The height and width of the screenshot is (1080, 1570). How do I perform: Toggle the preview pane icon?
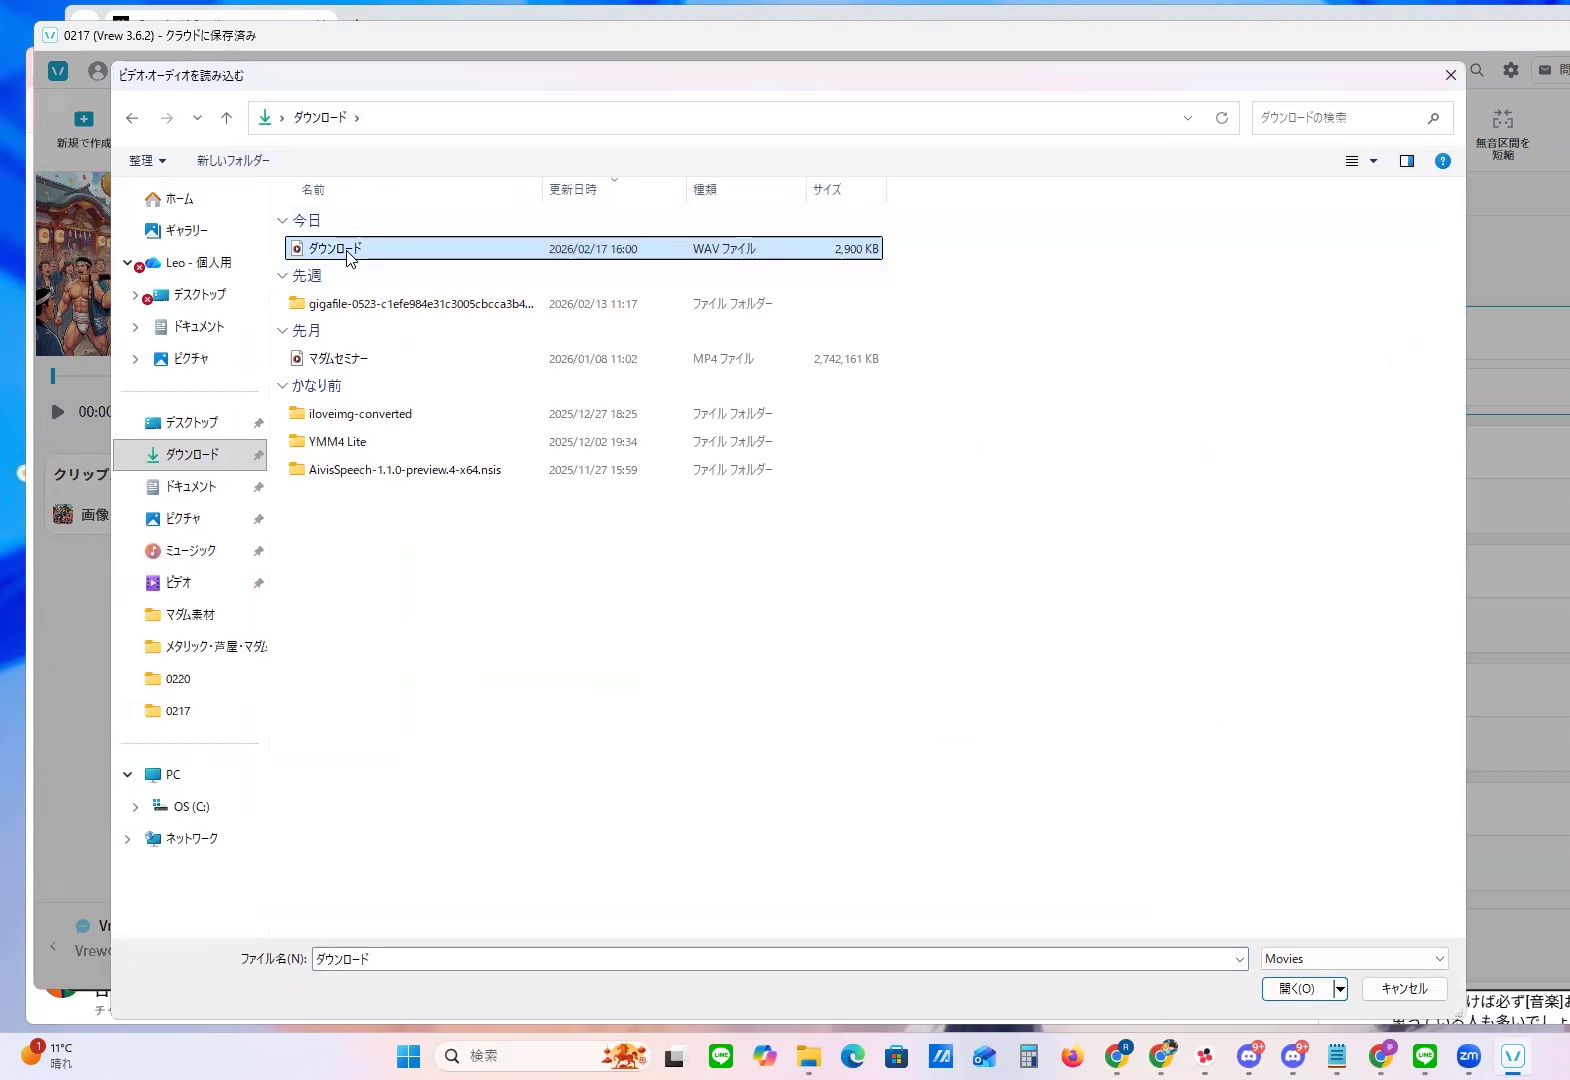[x=1407, y=161]
